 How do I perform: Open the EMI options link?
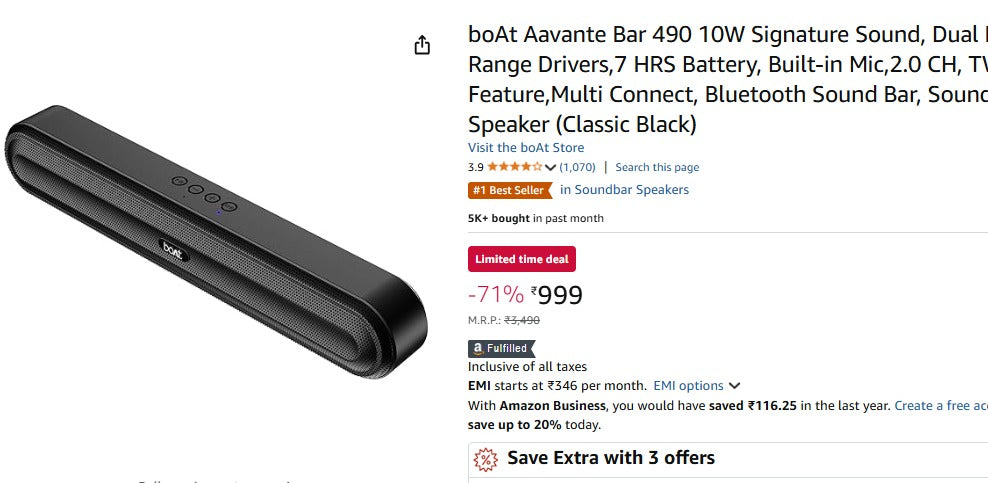688,386
